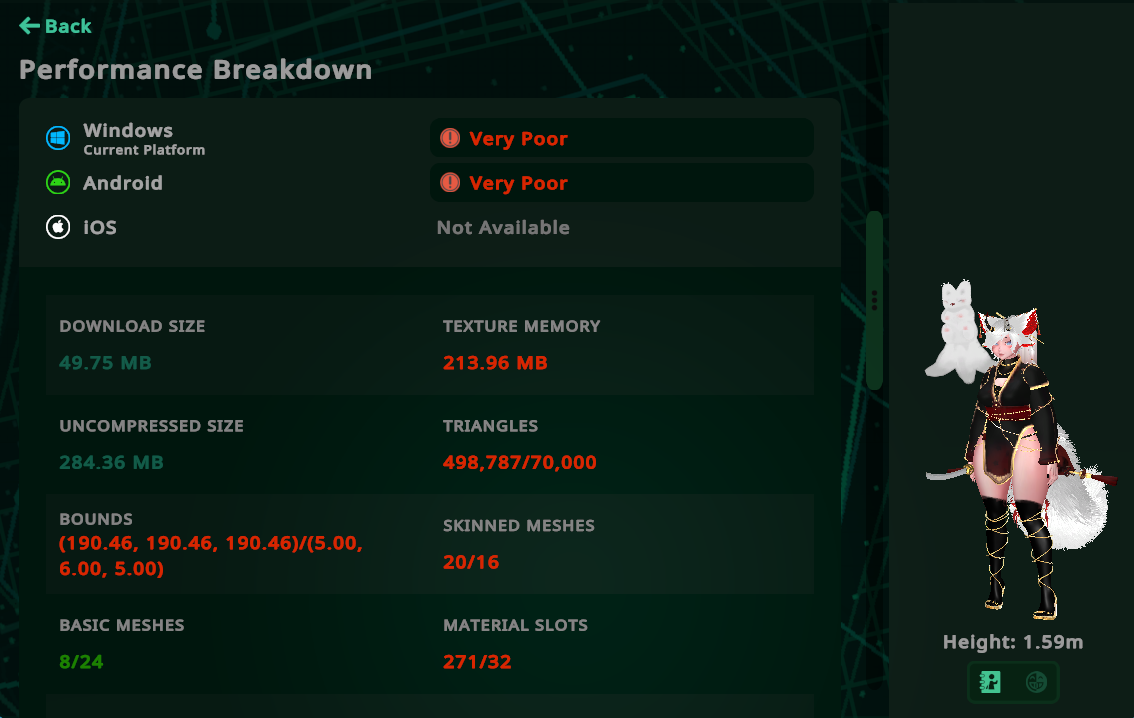
Task: Click the Back link text
Action: [x=69, y=26]
